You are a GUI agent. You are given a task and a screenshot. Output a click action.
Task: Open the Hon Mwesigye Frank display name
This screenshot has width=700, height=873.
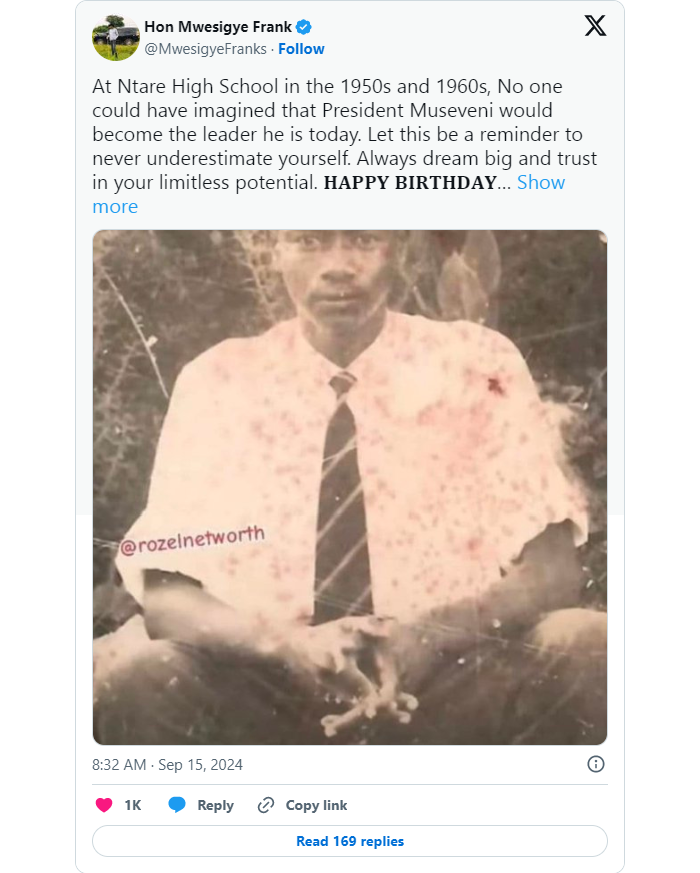218,27
